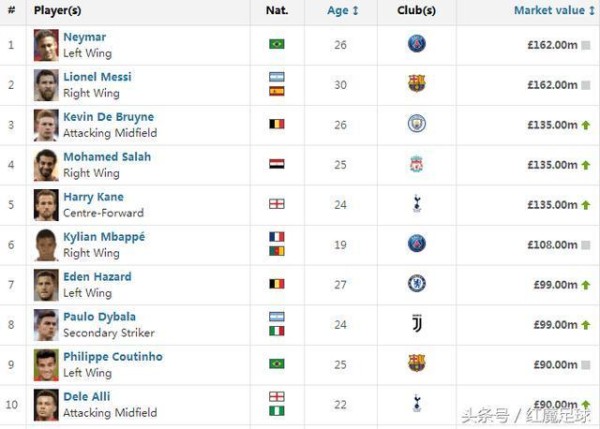The height and width of the screenshot is (429, 600).
Task: Click Manchester City crest for De Bruyne
Action: click(x=416, y=124)
